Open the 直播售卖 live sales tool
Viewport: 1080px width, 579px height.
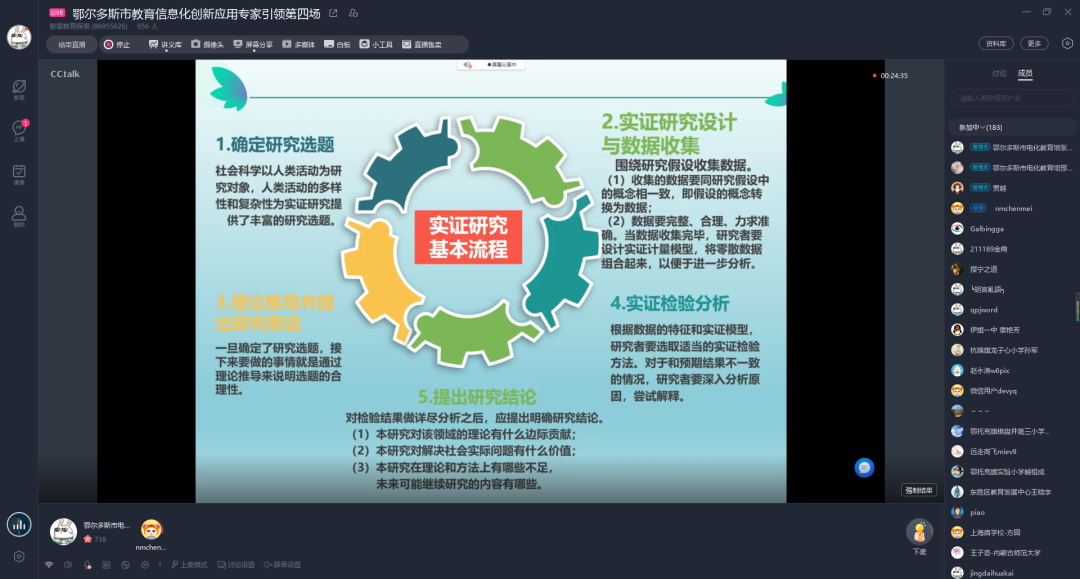click(422, 45)
